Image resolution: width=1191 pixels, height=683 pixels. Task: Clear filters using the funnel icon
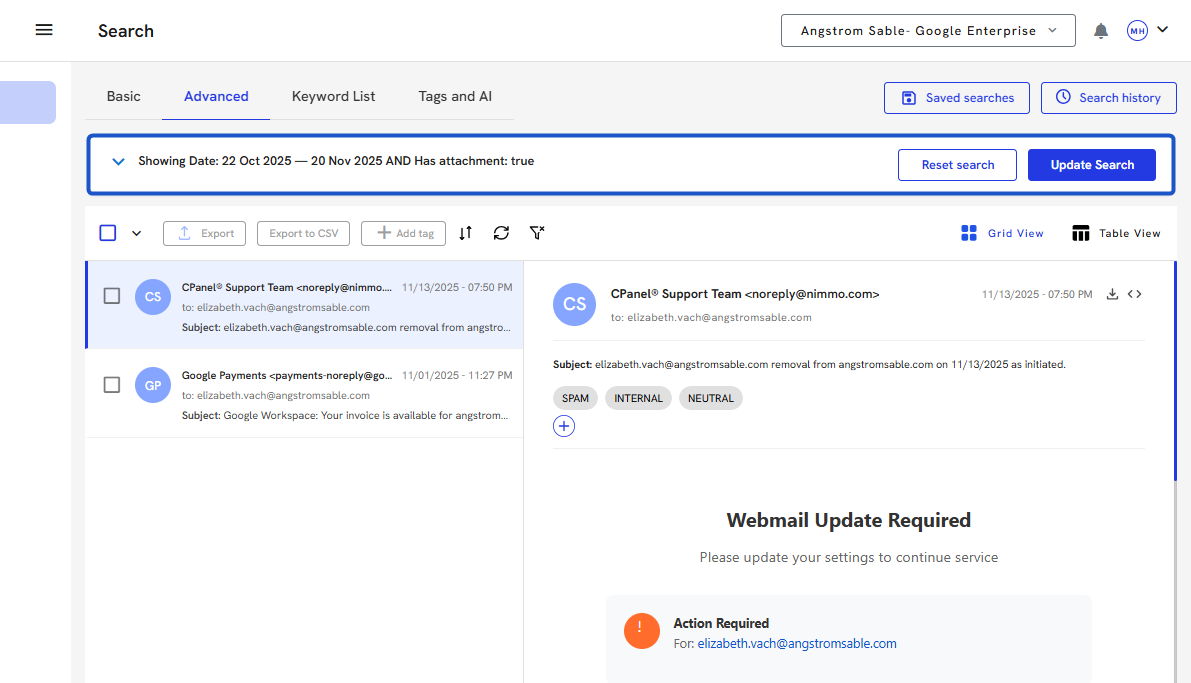pos(537,233)
